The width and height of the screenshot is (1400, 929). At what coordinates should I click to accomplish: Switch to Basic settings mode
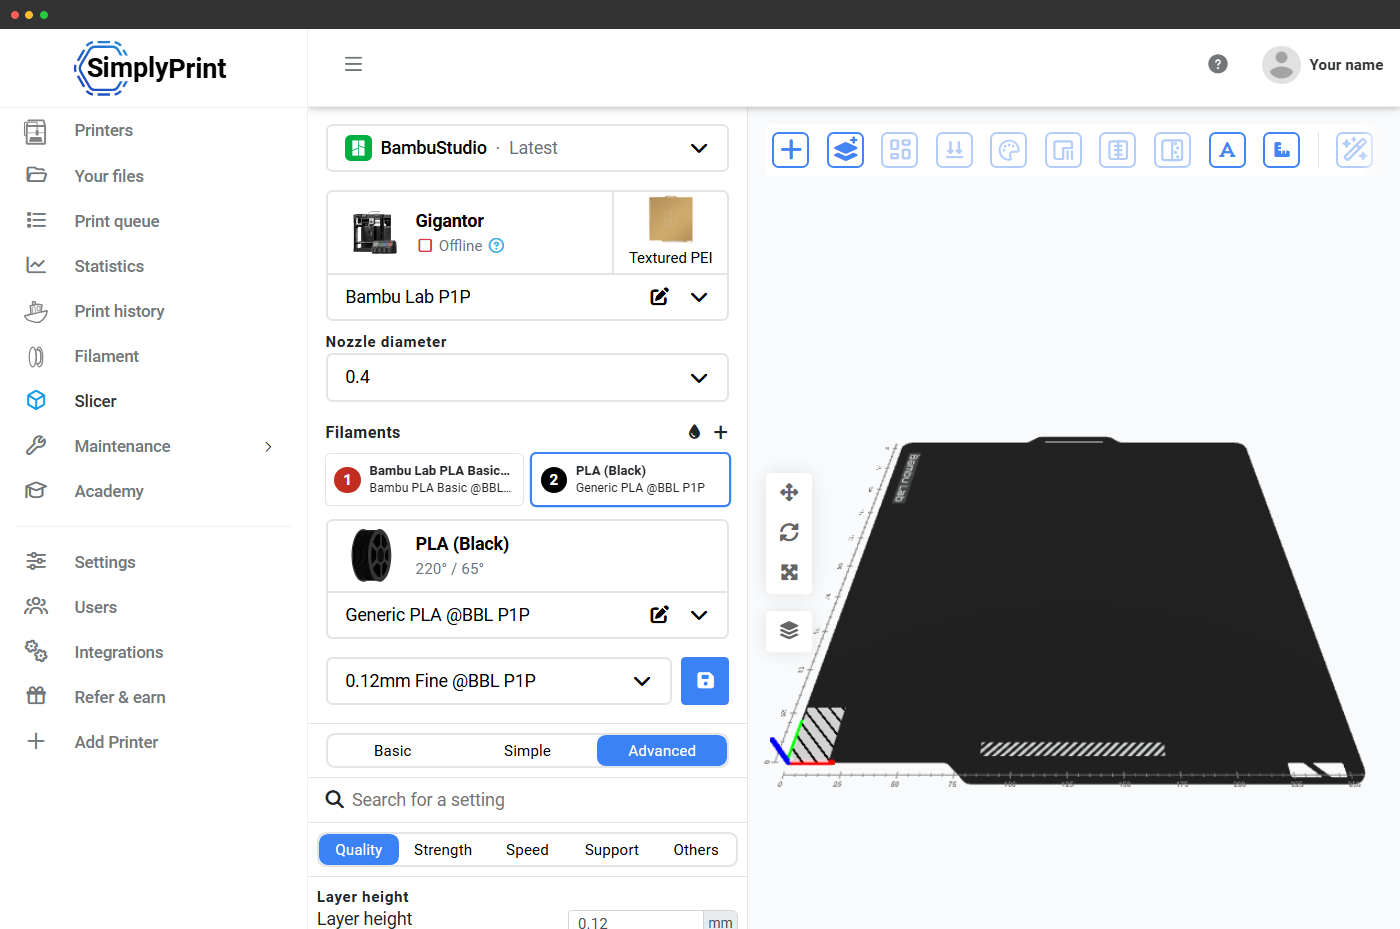point(393,751)
